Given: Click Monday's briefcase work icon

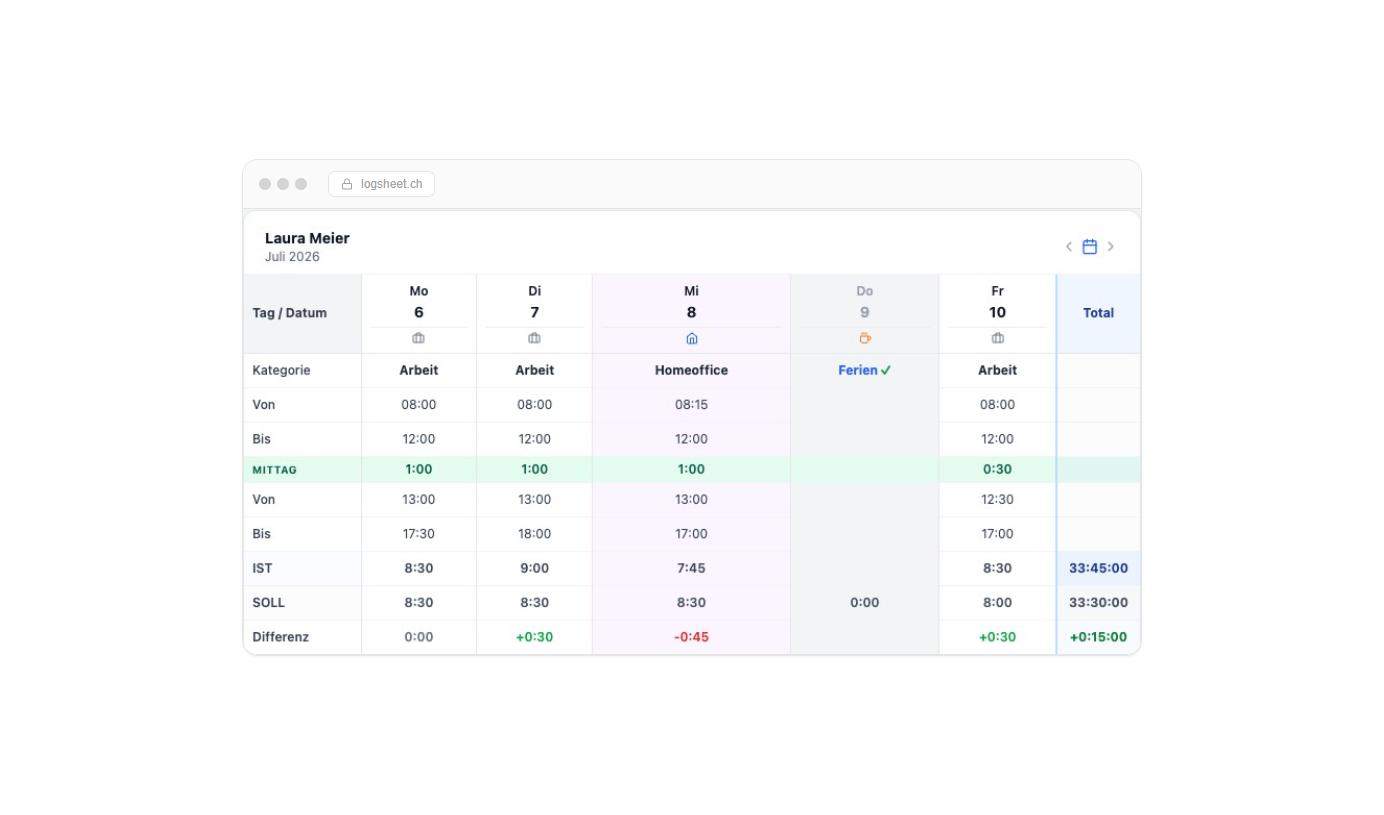Looking at the screenshot, I should pos(418,338).
